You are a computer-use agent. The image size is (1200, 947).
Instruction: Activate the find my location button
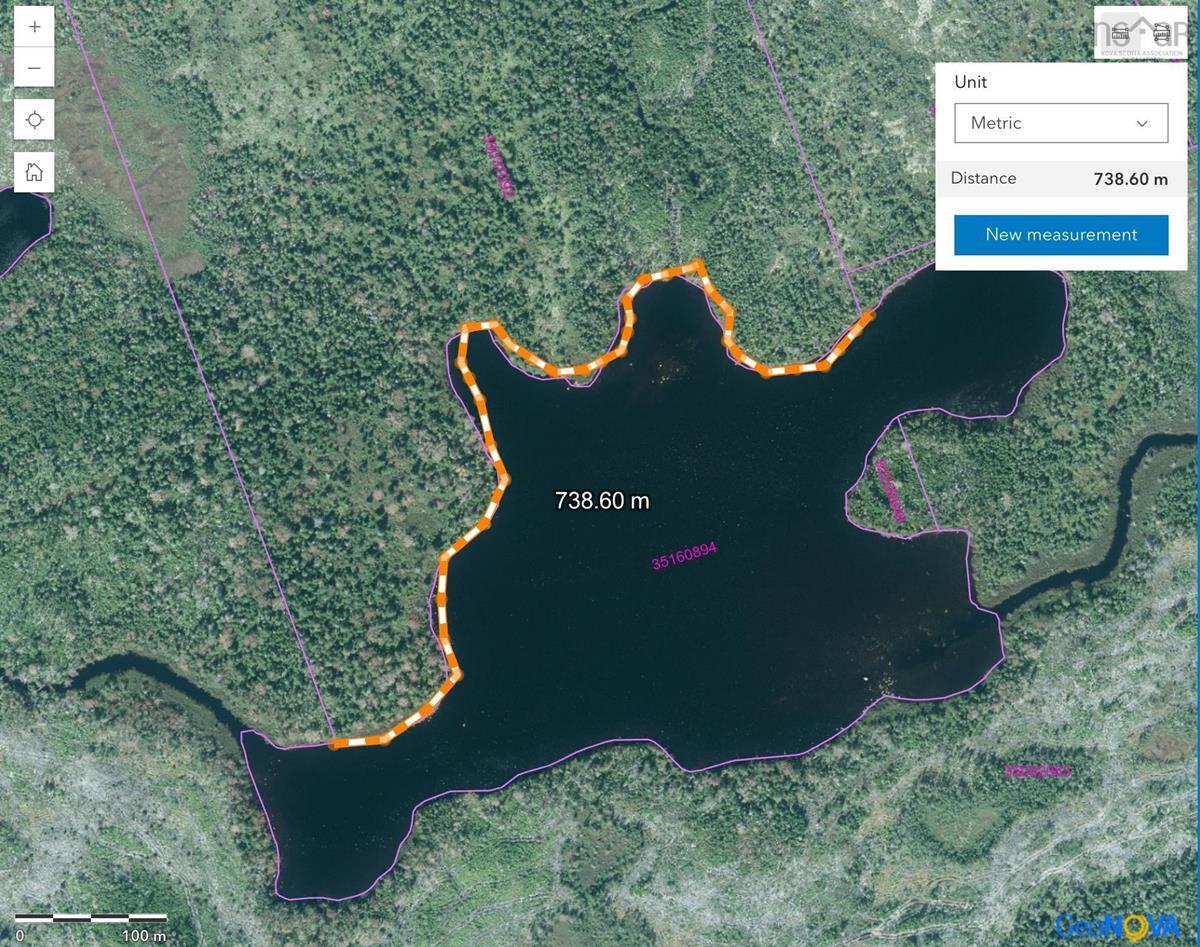point(34,120)
